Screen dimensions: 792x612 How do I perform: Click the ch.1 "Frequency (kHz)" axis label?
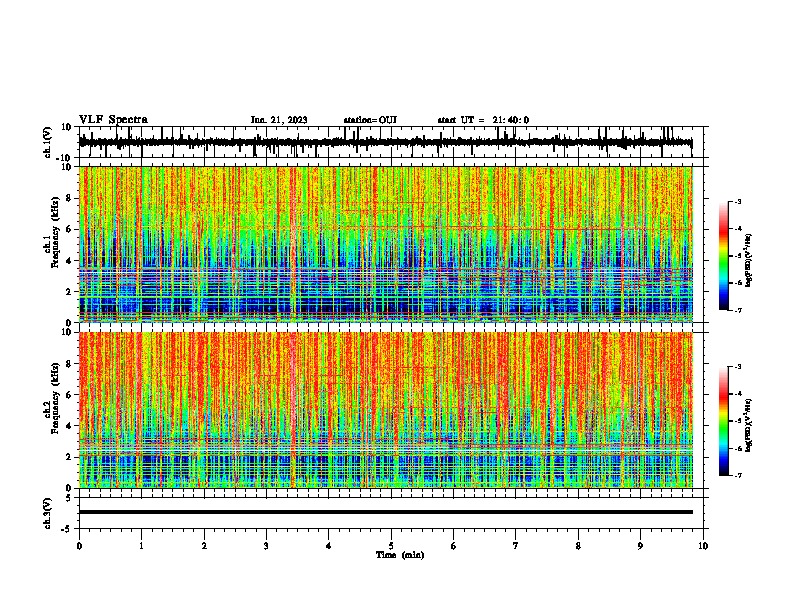(55, 232)
